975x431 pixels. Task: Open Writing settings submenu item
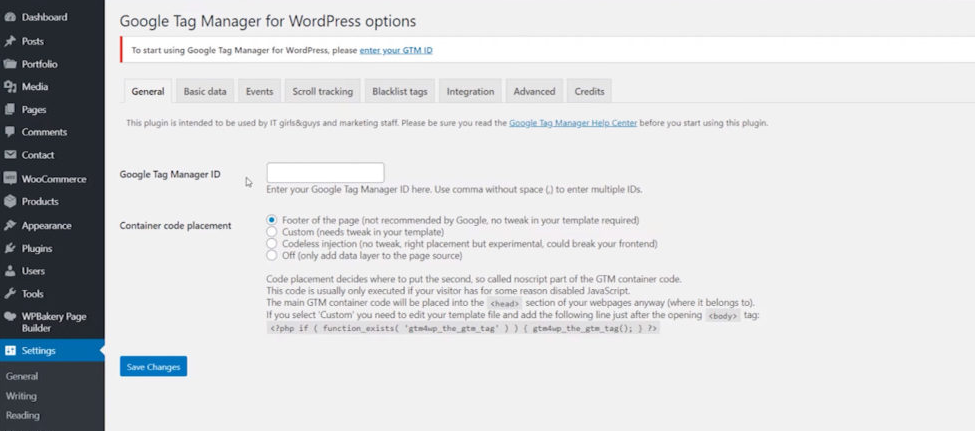(x=21, y=396)
